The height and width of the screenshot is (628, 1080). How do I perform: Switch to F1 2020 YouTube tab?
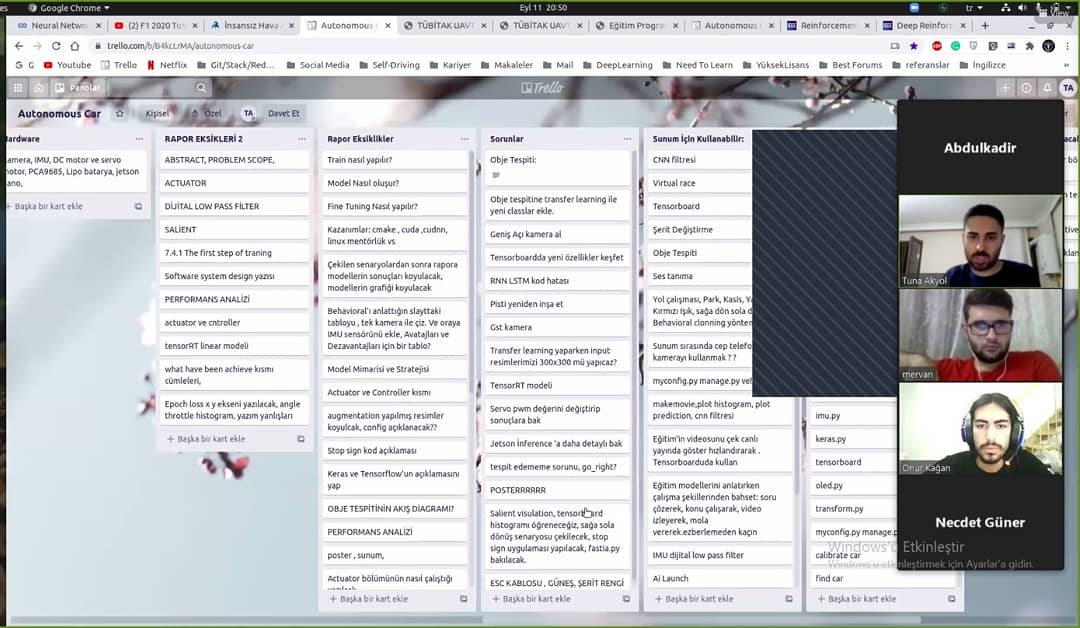(x=154, y=25)
